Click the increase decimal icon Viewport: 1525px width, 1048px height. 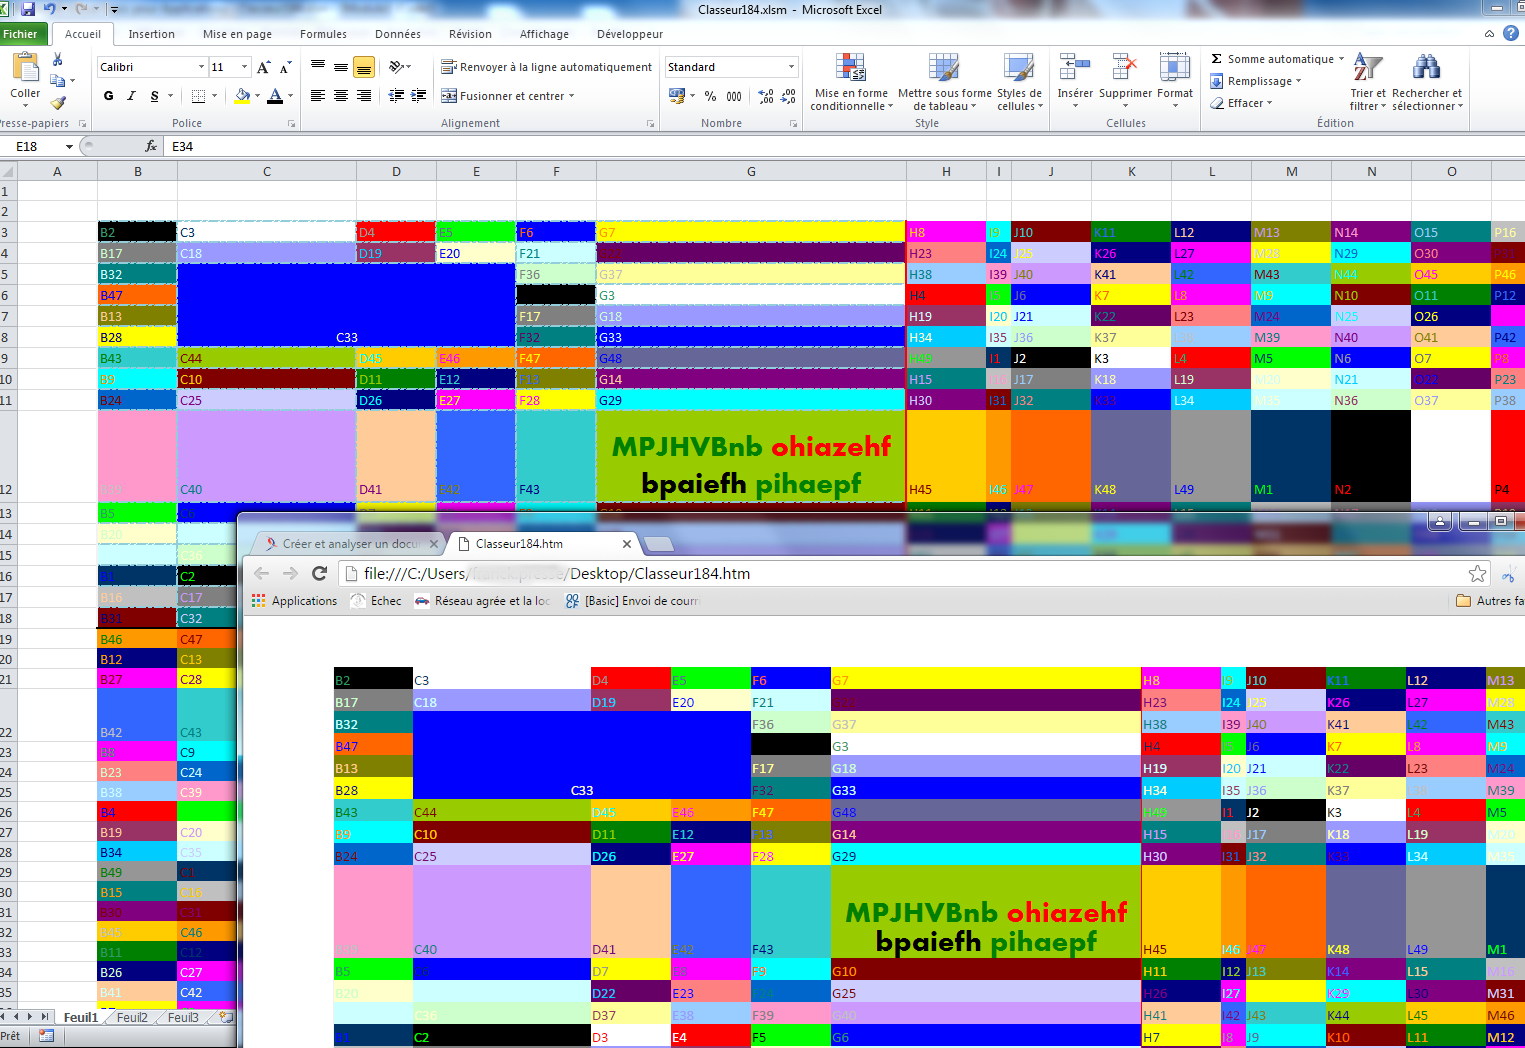point(766,96)
